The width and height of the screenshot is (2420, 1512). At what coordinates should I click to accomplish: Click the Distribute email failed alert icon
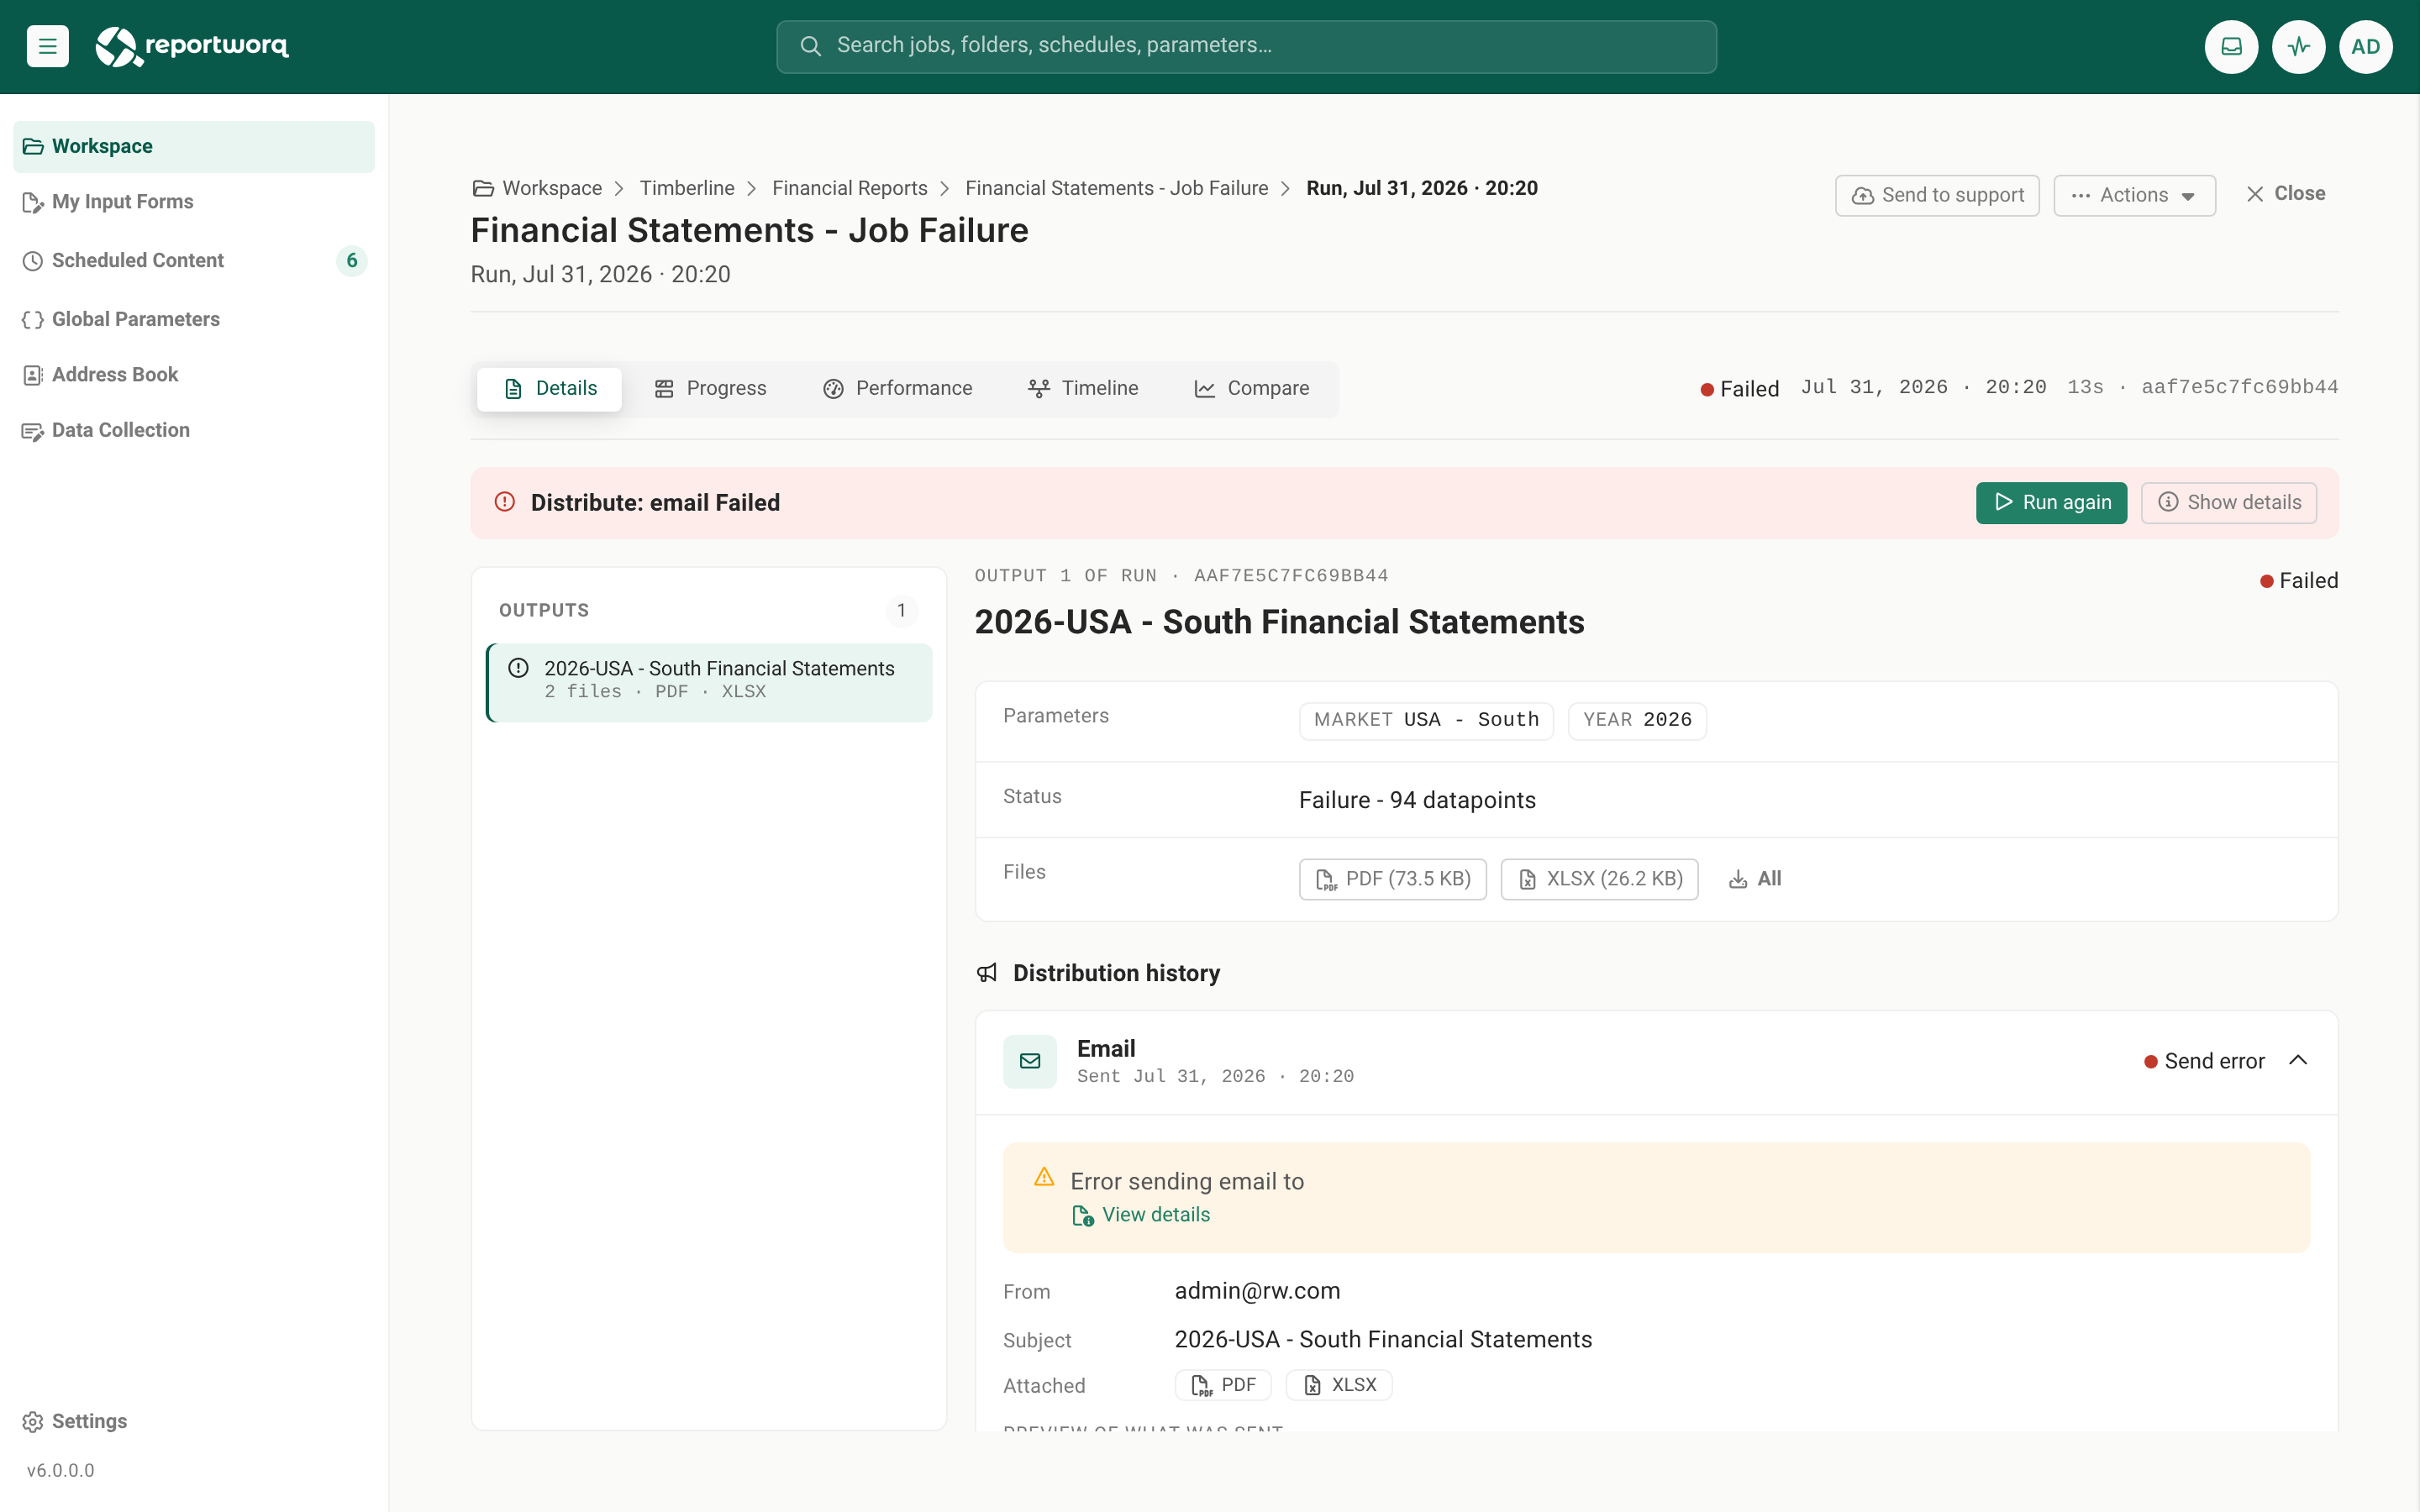coord(505,502)
